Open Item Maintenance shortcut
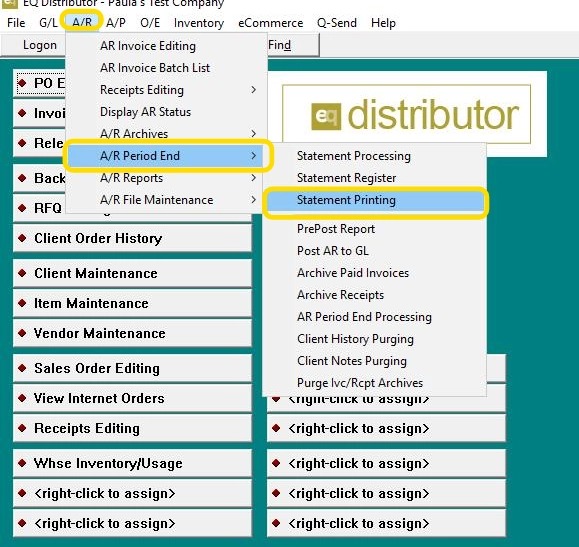579x547 pixels. coord(132,303)
